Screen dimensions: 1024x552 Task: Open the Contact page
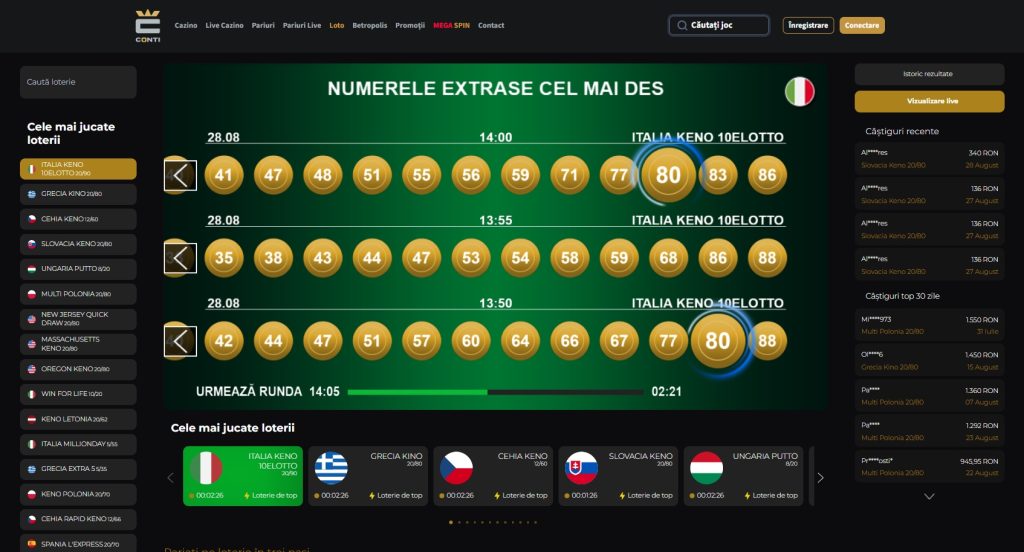click(491, 25)
